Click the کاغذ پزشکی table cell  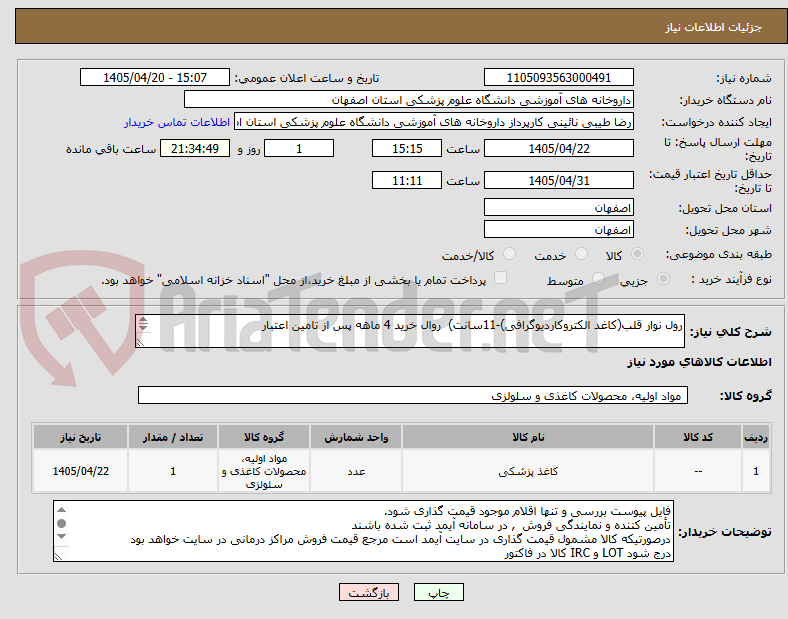528,471
